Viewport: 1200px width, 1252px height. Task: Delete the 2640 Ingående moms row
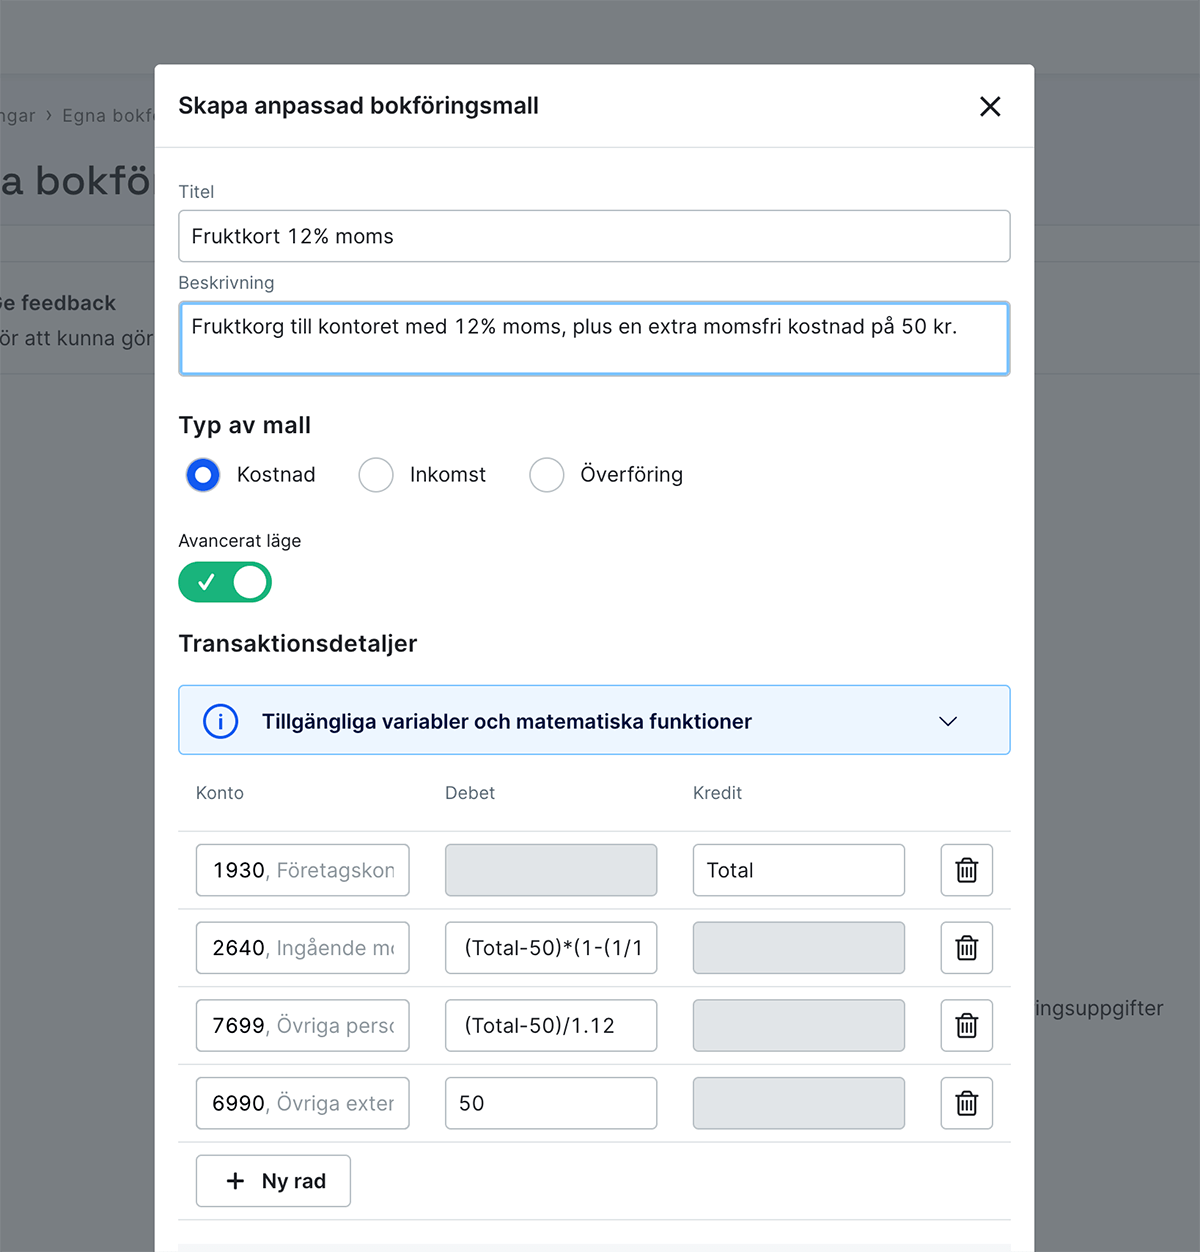click(x=966, y=948)
